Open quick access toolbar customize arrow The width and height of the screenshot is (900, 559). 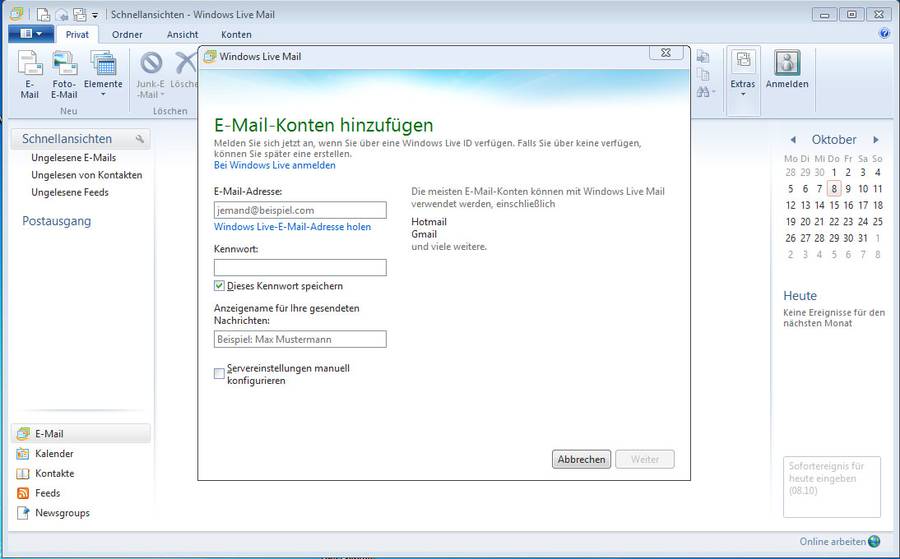[95, 15]
